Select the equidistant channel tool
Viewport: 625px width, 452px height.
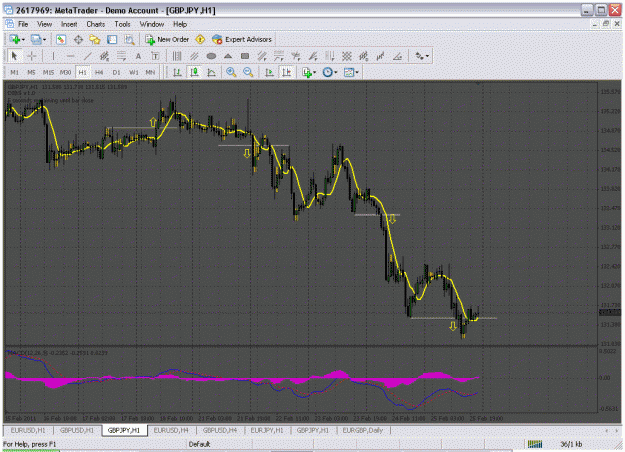click(x=104, y=56)
